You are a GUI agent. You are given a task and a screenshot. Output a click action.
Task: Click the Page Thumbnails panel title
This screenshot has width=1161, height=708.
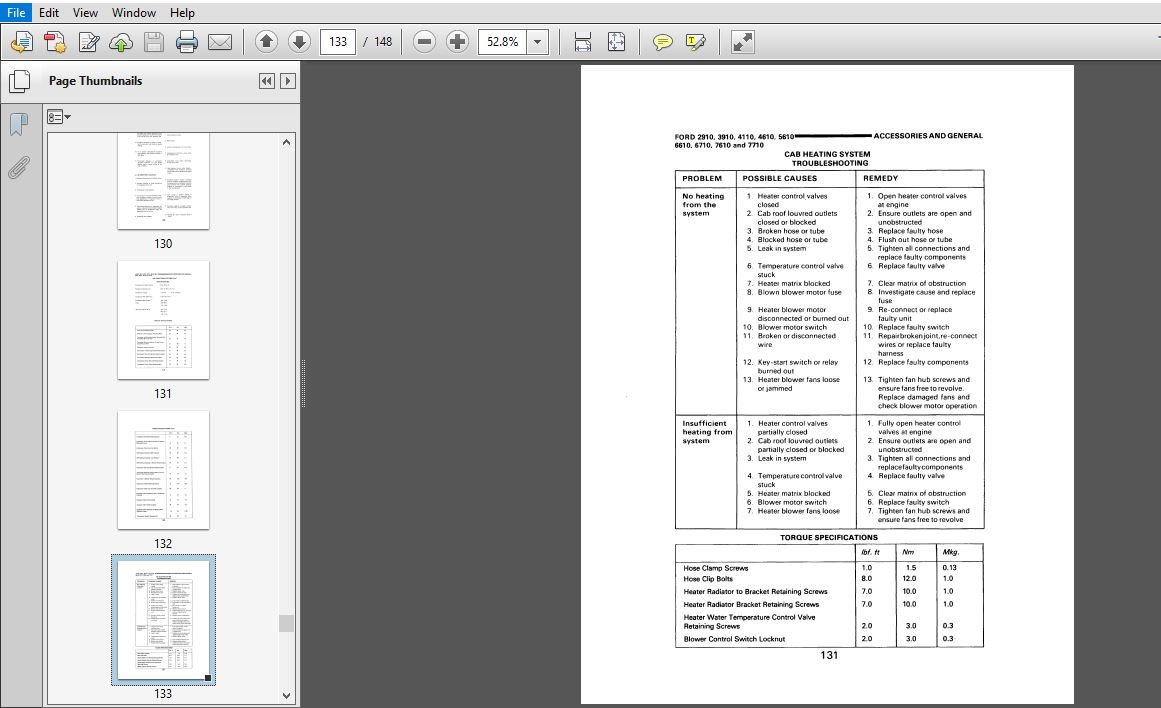tap(96, 81)
